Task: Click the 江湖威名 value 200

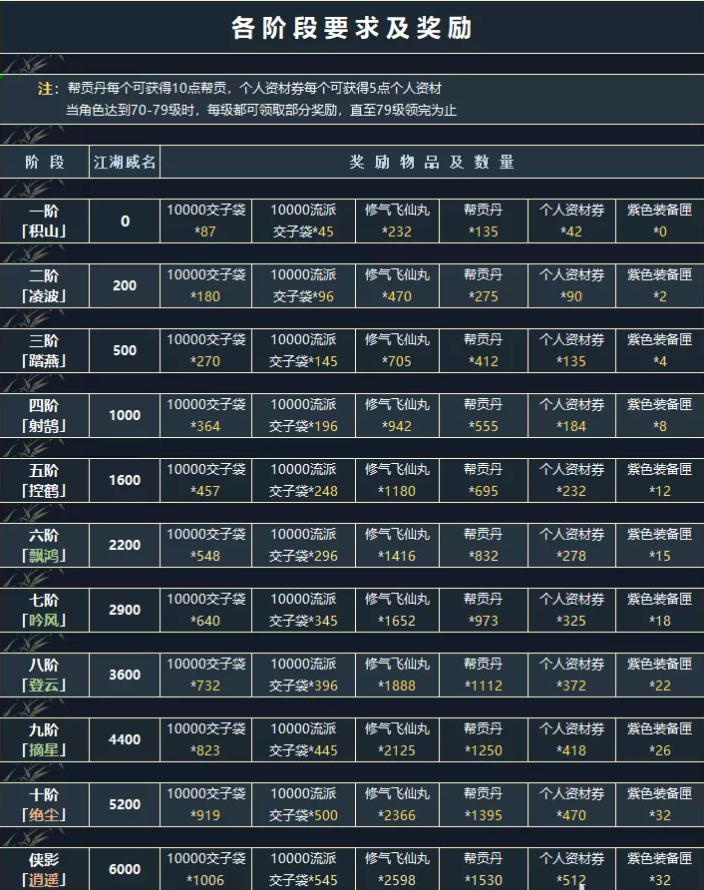Action: tap(124, 286)
